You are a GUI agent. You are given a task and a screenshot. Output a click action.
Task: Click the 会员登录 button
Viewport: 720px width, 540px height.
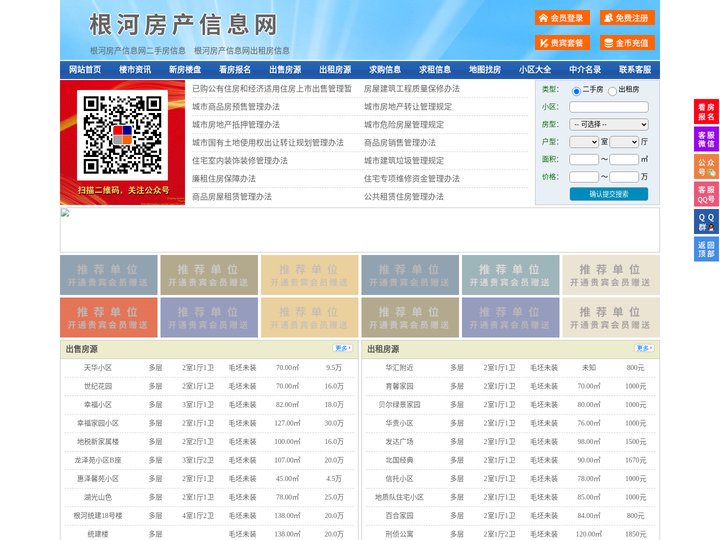point(562,18)
